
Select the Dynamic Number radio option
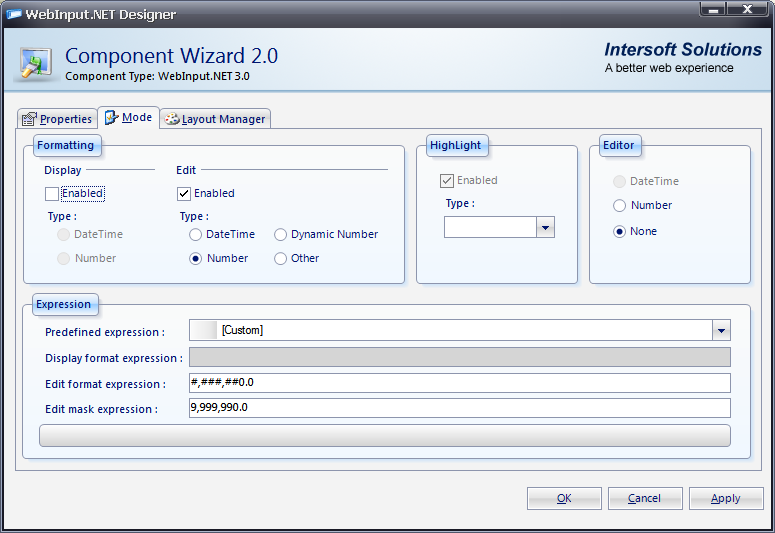coord(281,234)
